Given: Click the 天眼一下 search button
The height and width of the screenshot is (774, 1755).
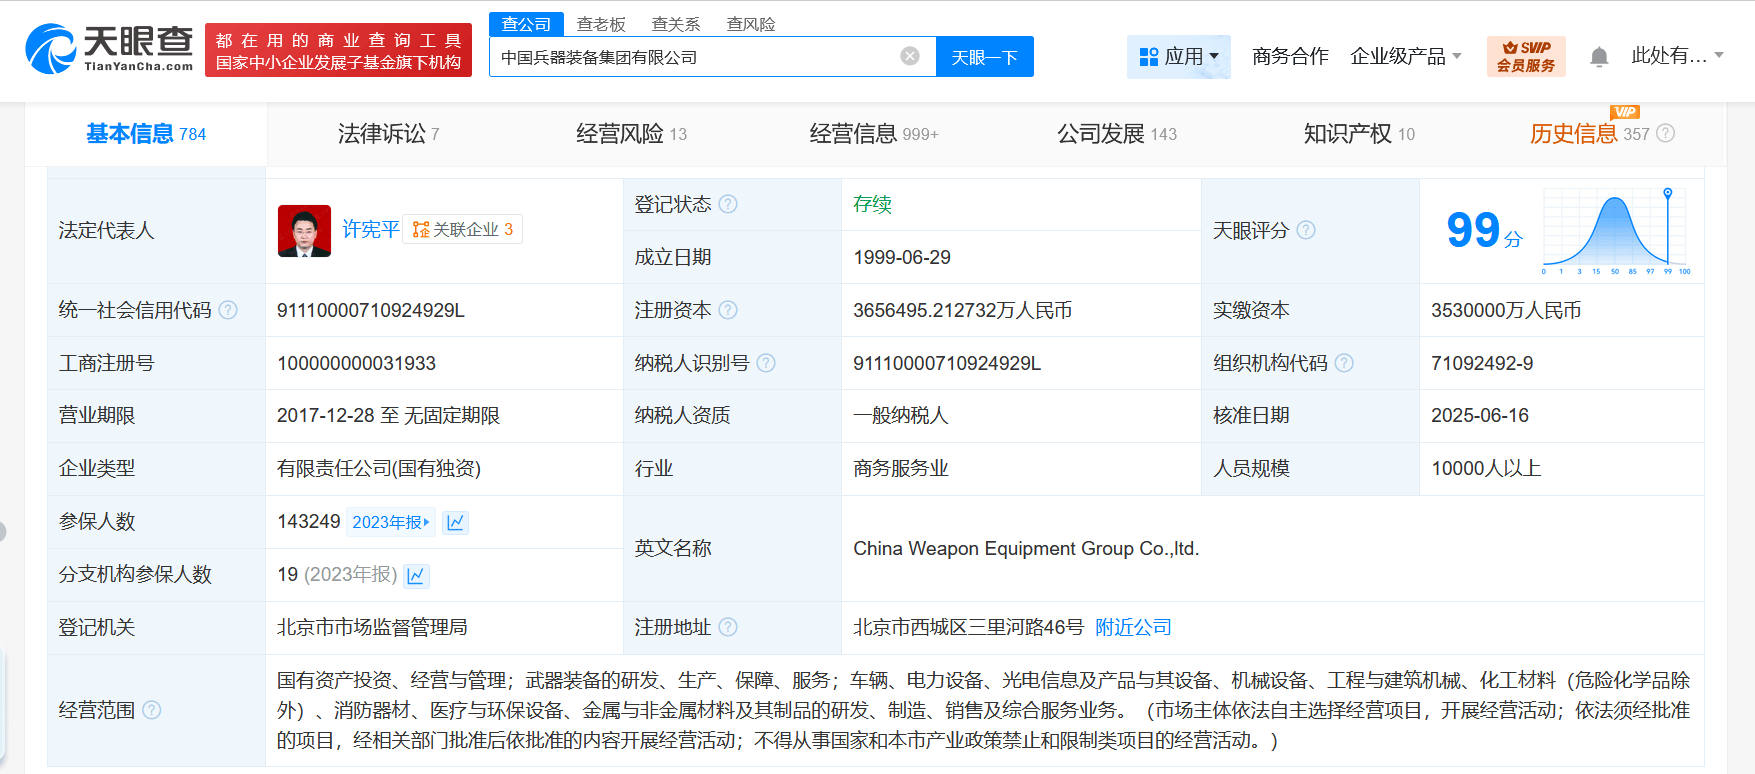Looking at the screenshot, I should tap(984, 57).
